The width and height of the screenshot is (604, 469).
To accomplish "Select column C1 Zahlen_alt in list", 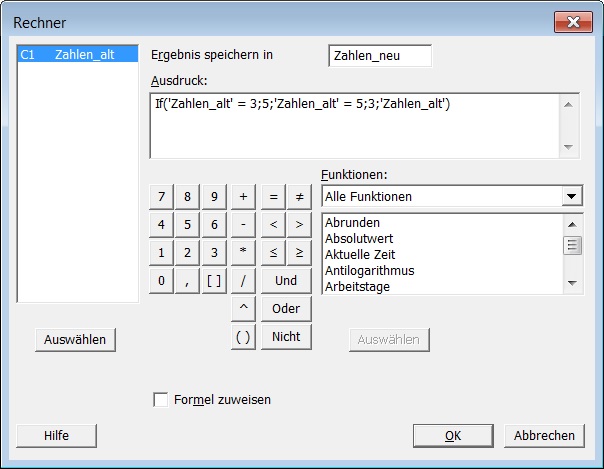I will (78, 55).
